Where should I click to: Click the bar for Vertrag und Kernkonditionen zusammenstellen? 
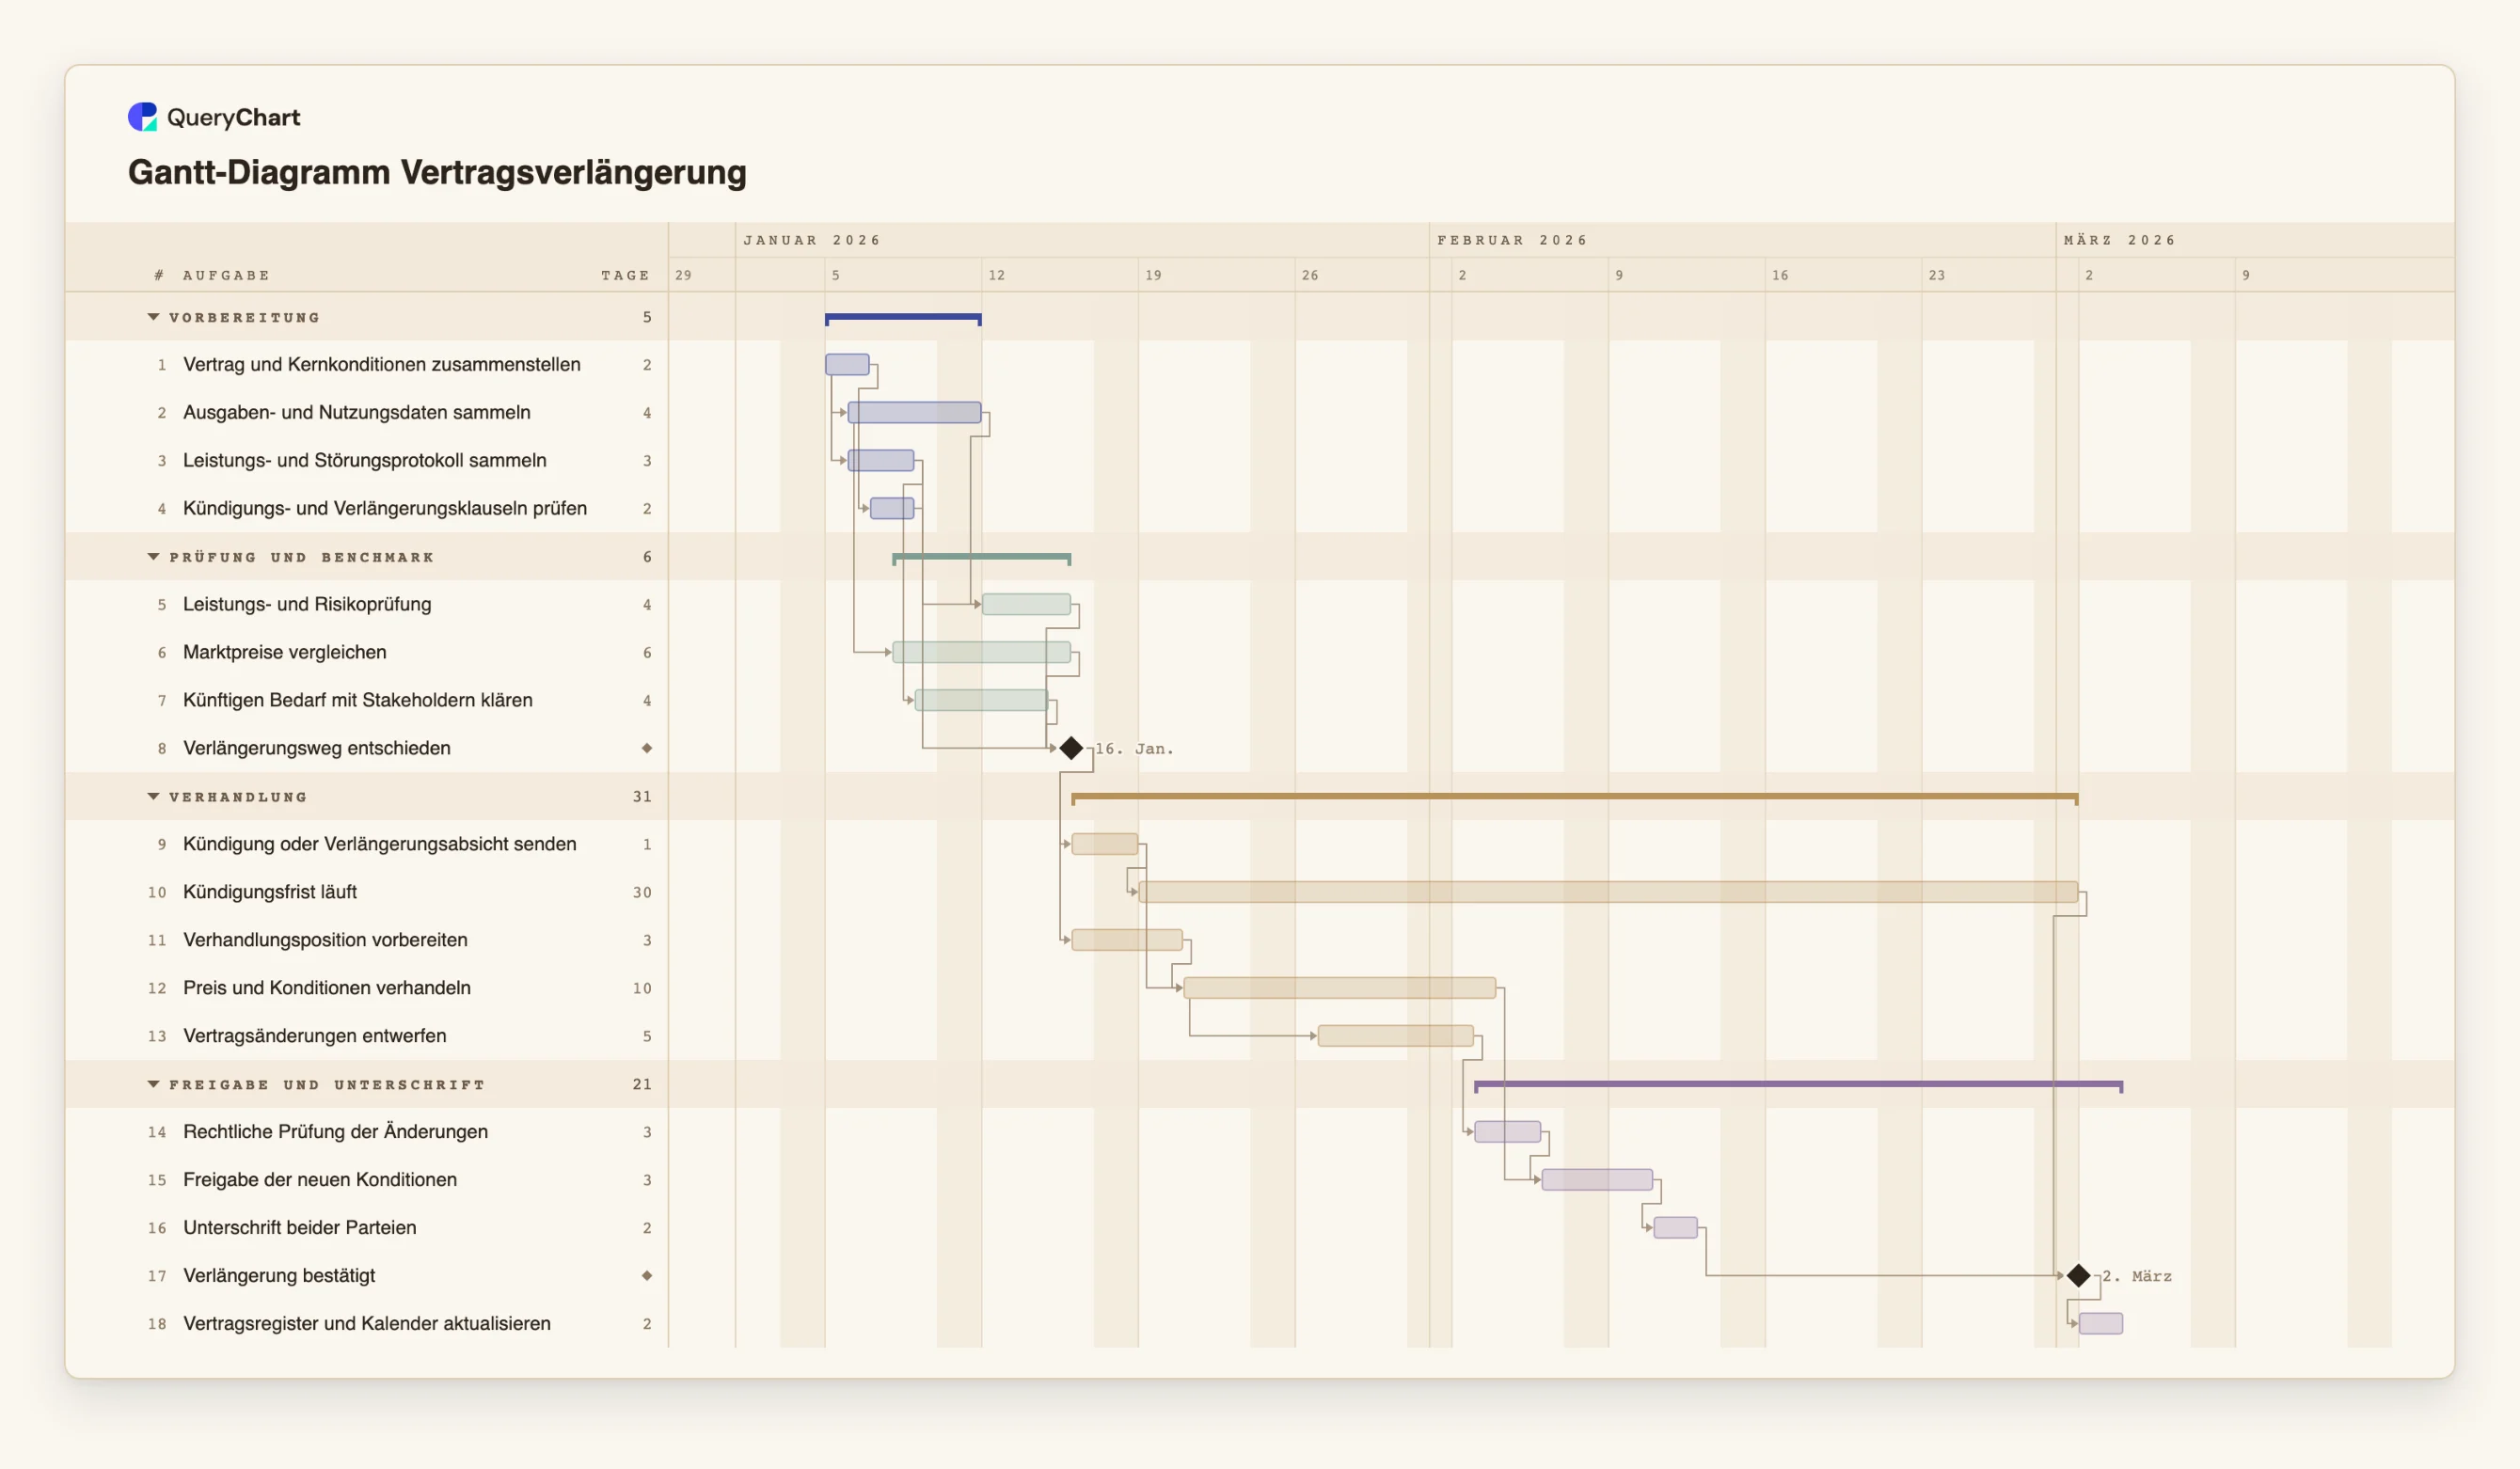[847, 364]
